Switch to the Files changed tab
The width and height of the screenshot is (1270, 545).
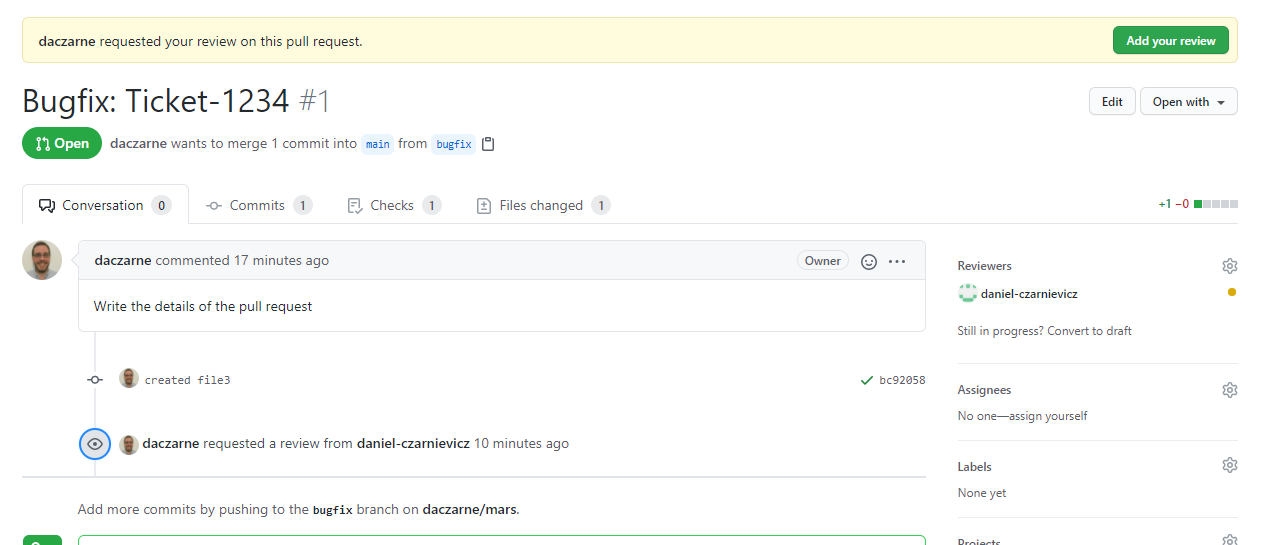pyautogui.click(x=541, y=205)
